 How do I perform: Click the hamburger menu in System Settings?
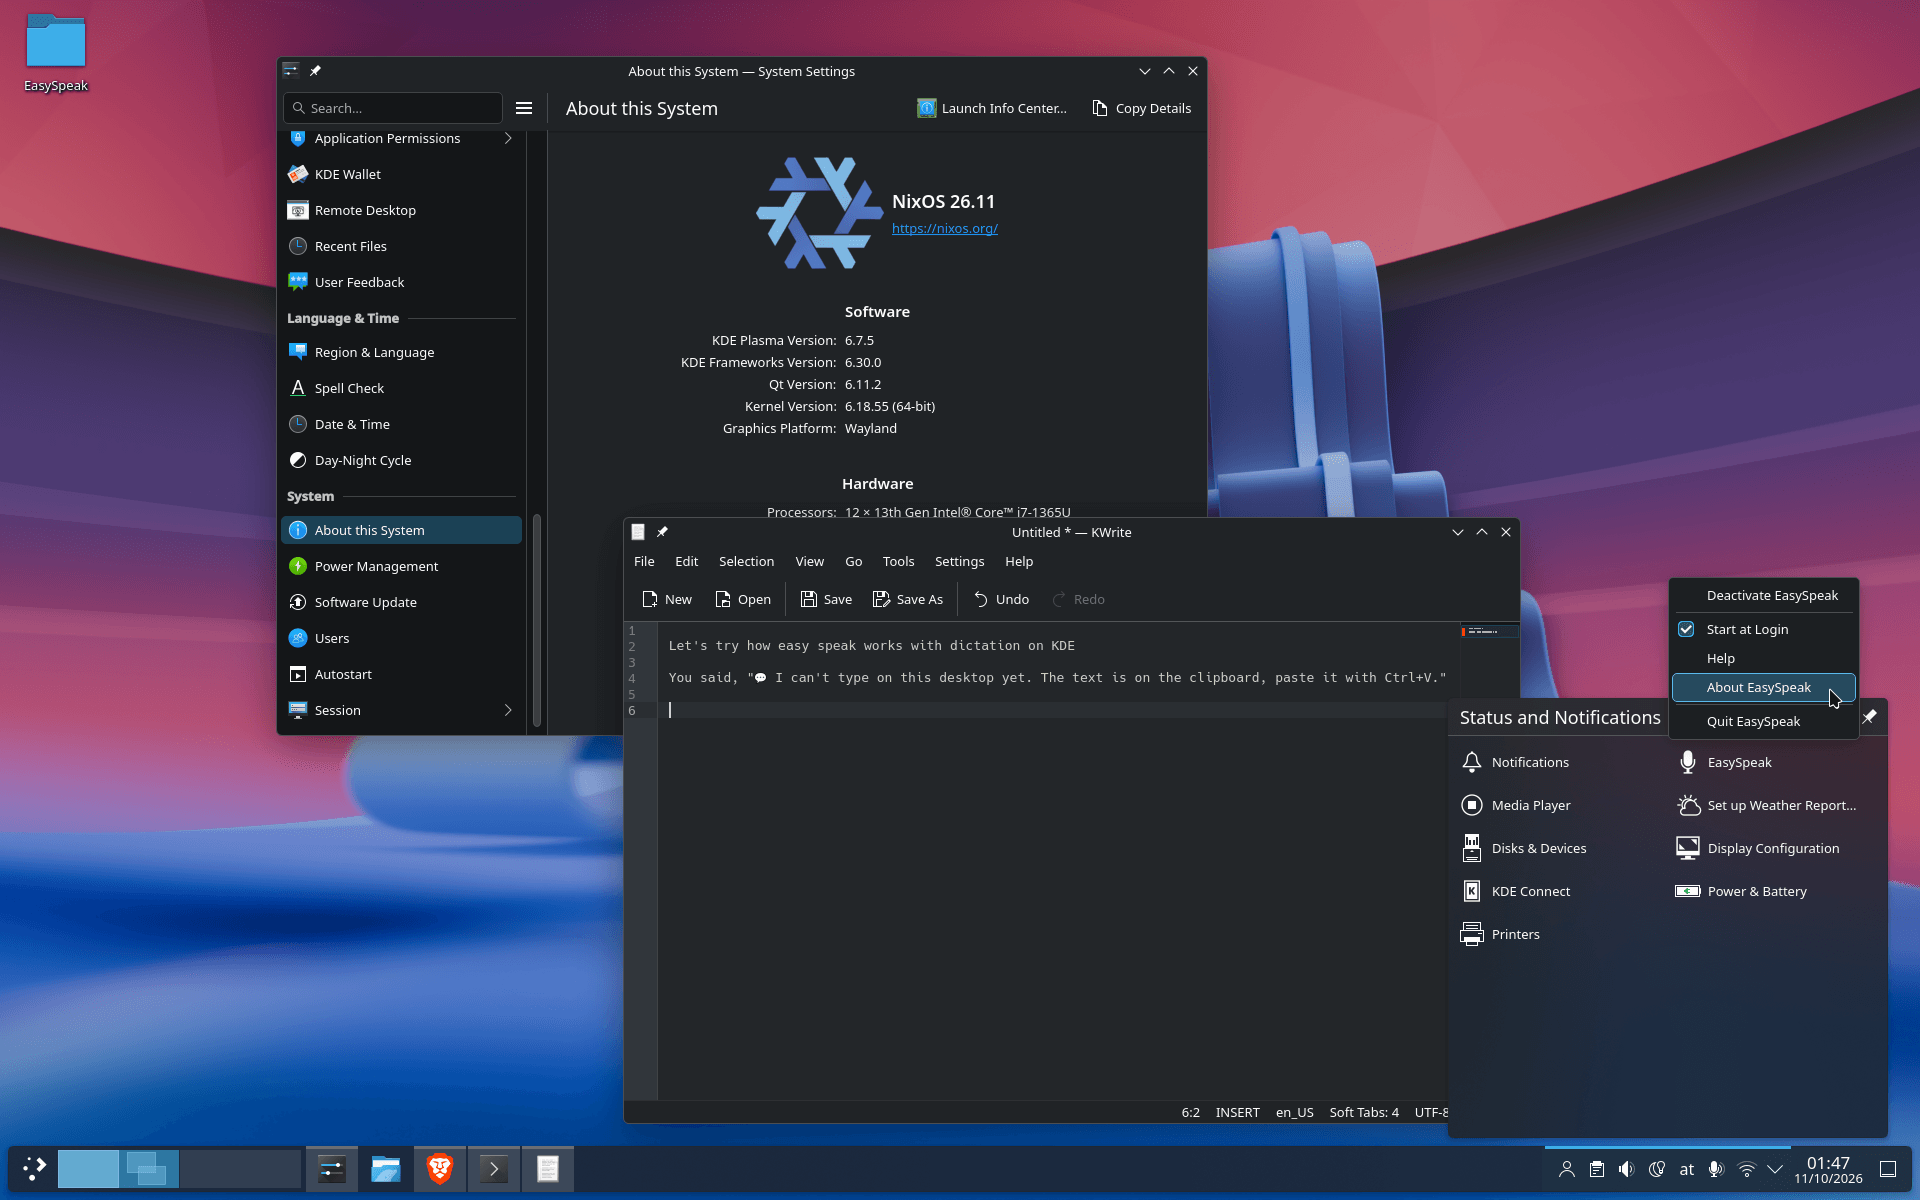point(524,108)
